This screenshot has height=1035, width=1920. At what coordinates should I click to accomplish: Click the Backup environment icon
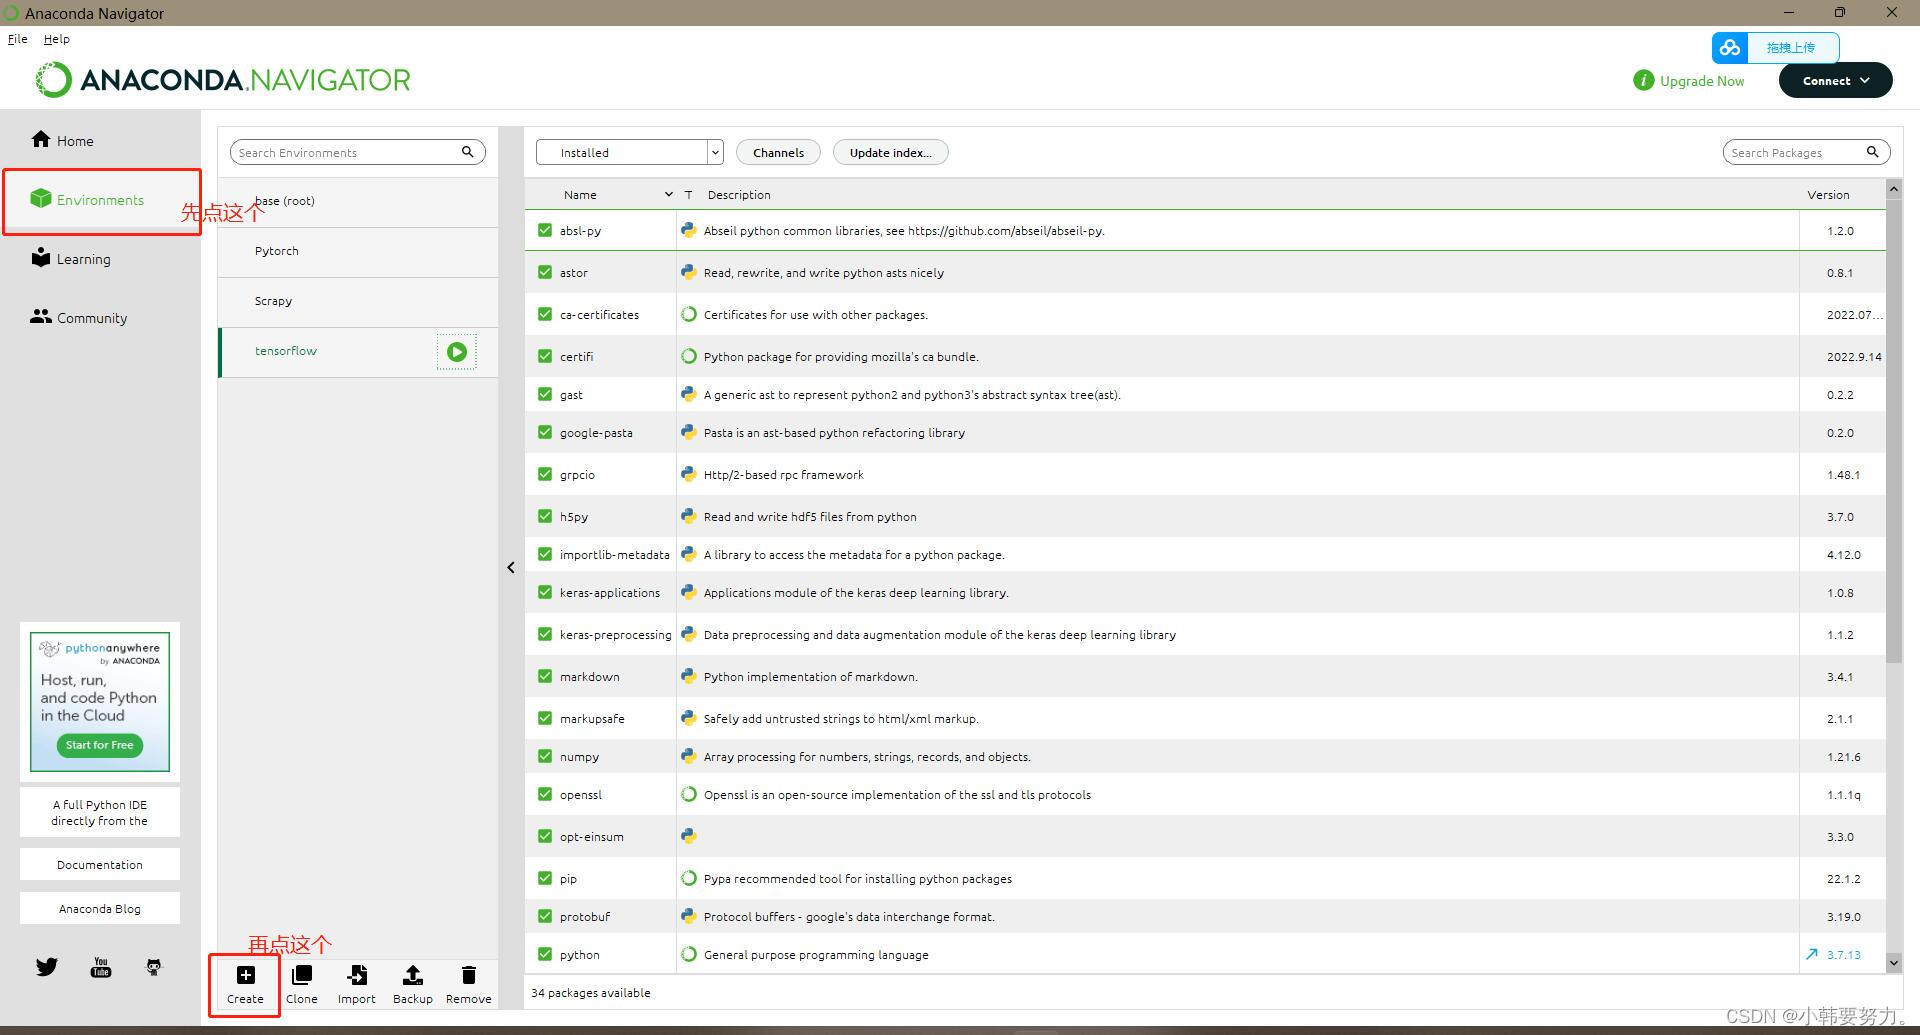(x=412, y=975)
